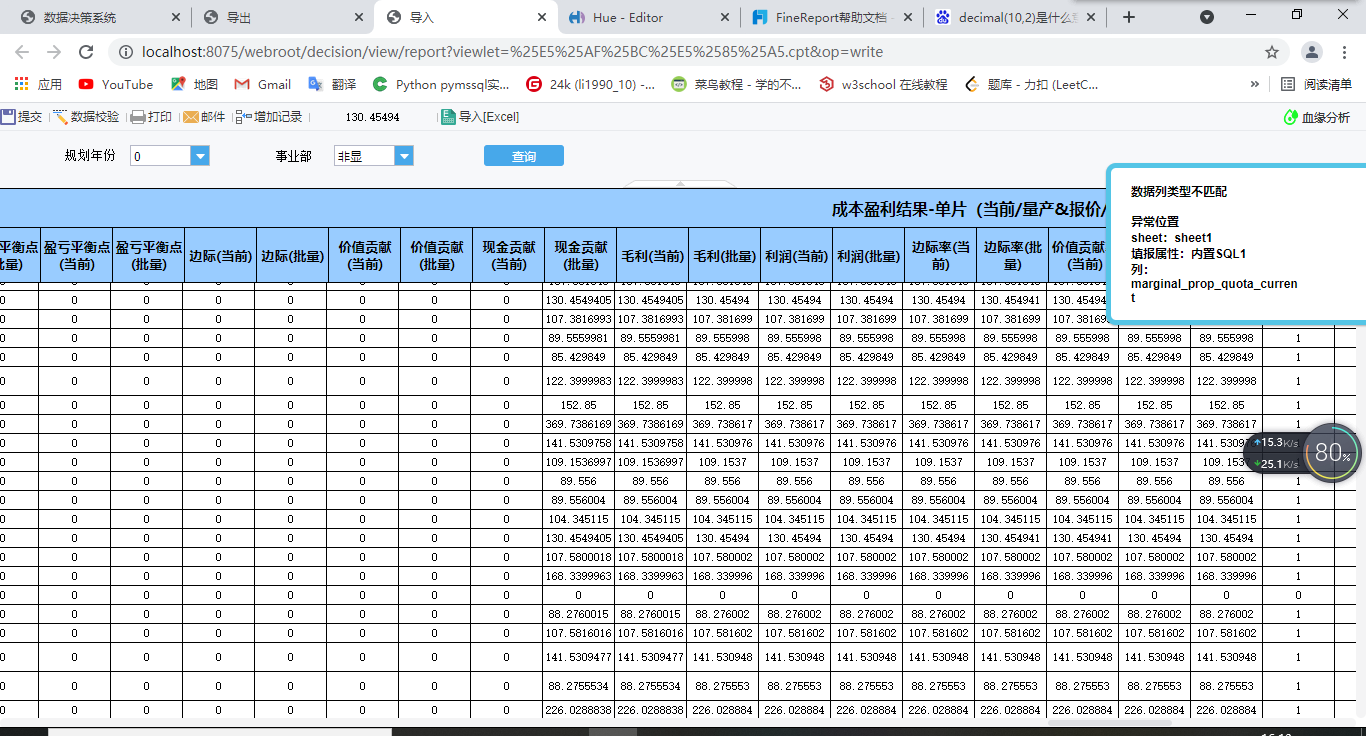Image resolution: width=1366 pixels, height=736 pixels.
Task: Click the 盈亏平衡点(当前) column header
Action: click(76, 256)
